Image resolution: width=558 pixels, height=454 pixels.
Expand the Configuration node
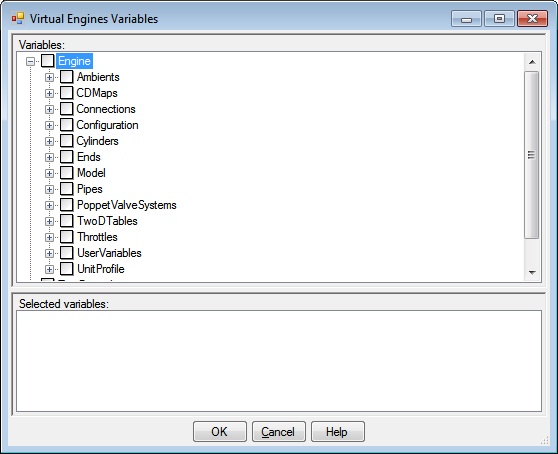(x=49, y=125)
